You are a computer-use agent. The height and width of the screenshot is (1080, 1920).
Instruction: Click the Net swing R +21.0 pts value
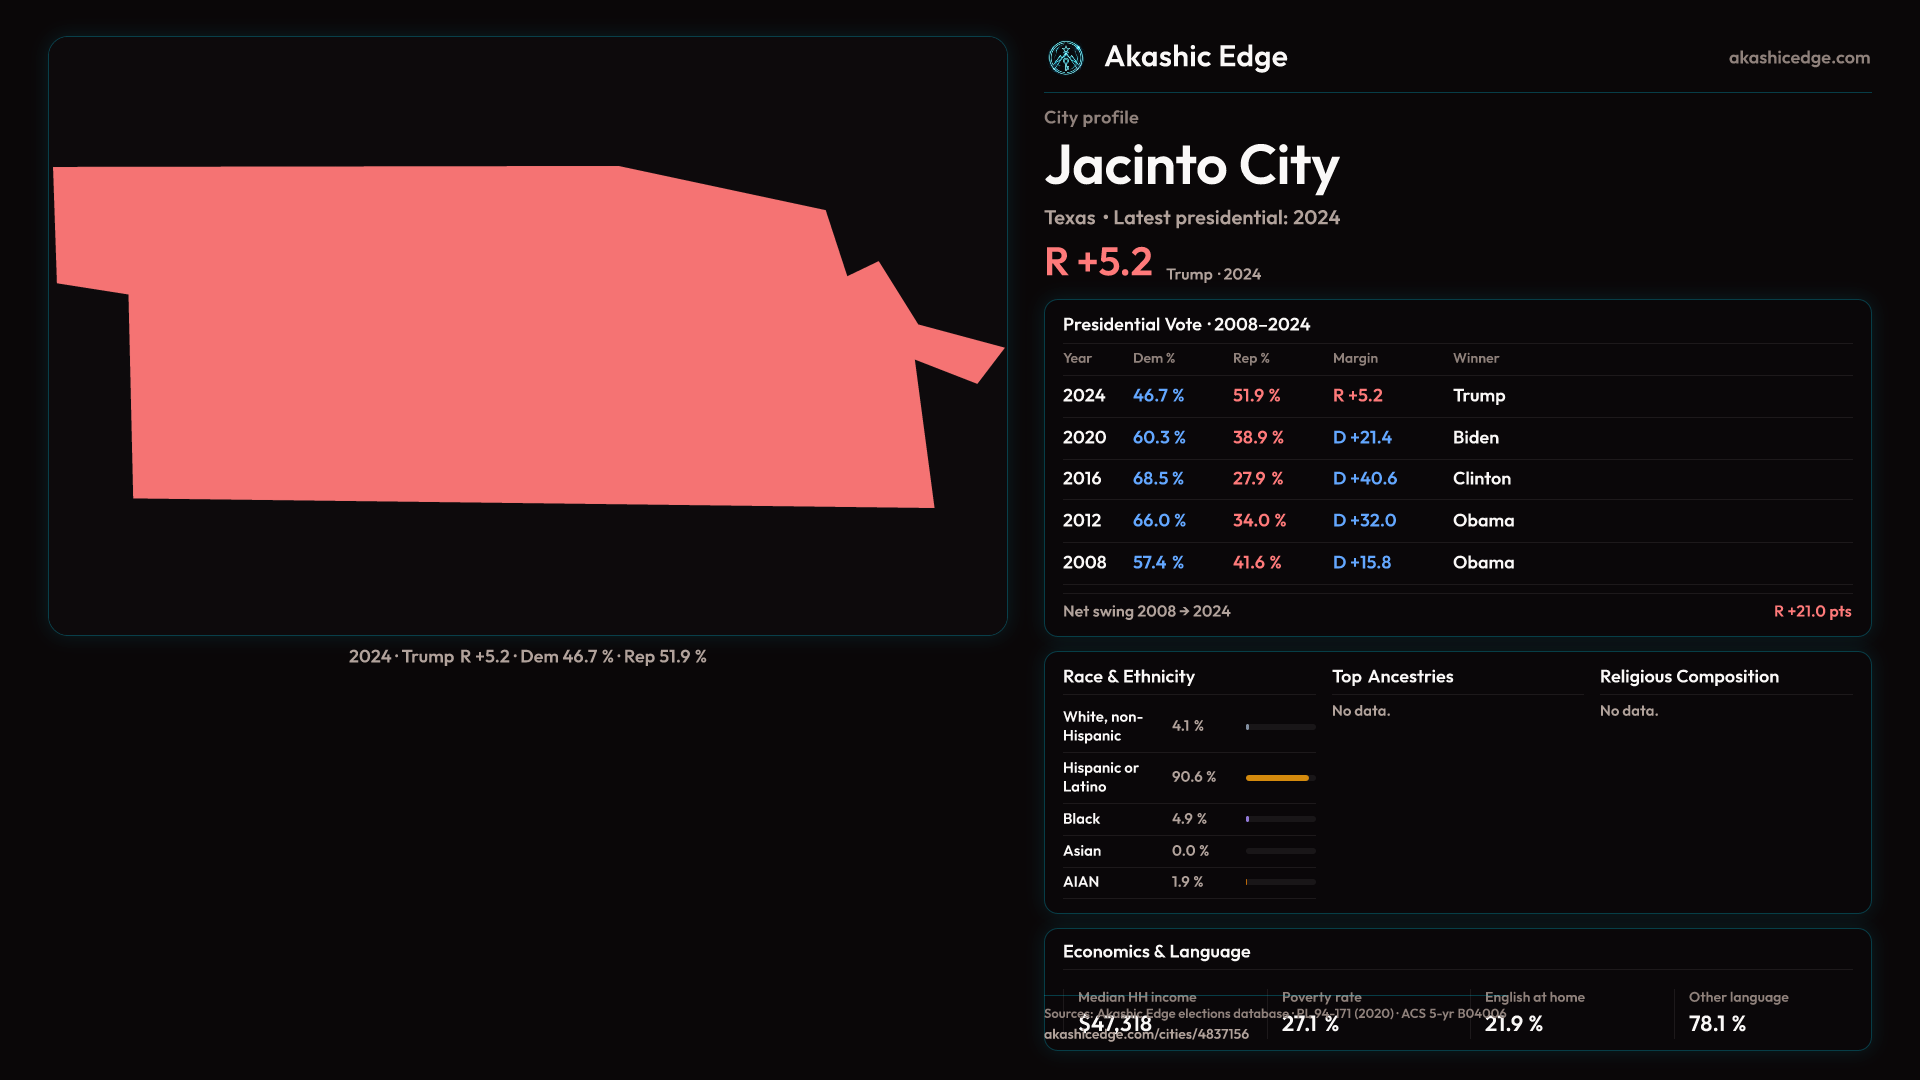coord(1812,612)
